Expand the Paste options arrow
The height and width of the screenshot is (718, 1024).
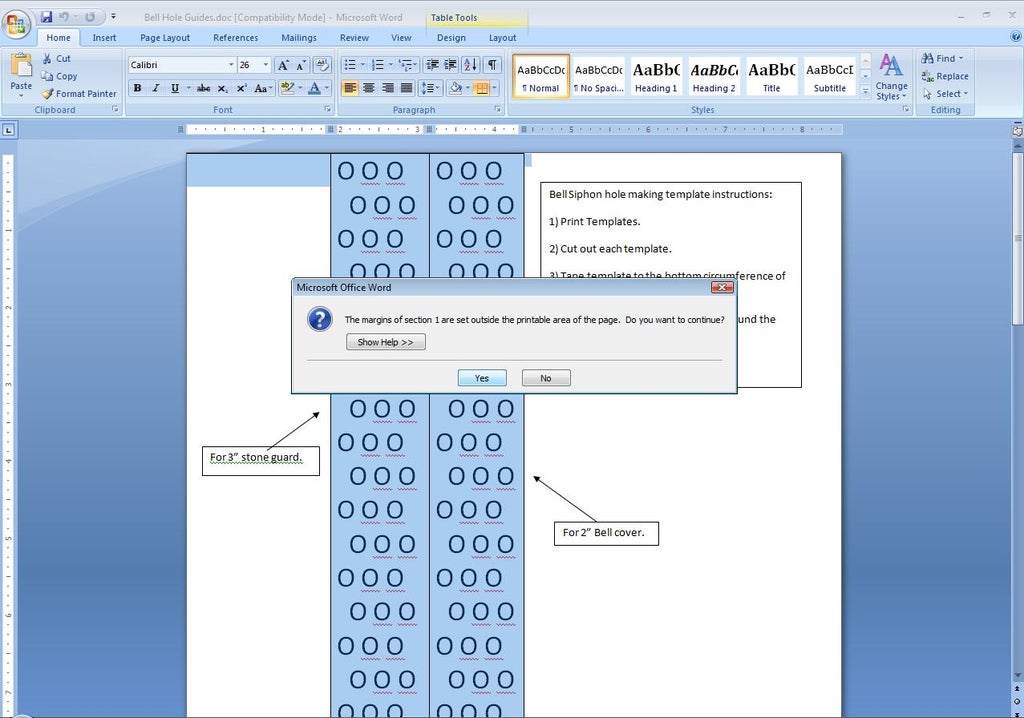point(21,96)
